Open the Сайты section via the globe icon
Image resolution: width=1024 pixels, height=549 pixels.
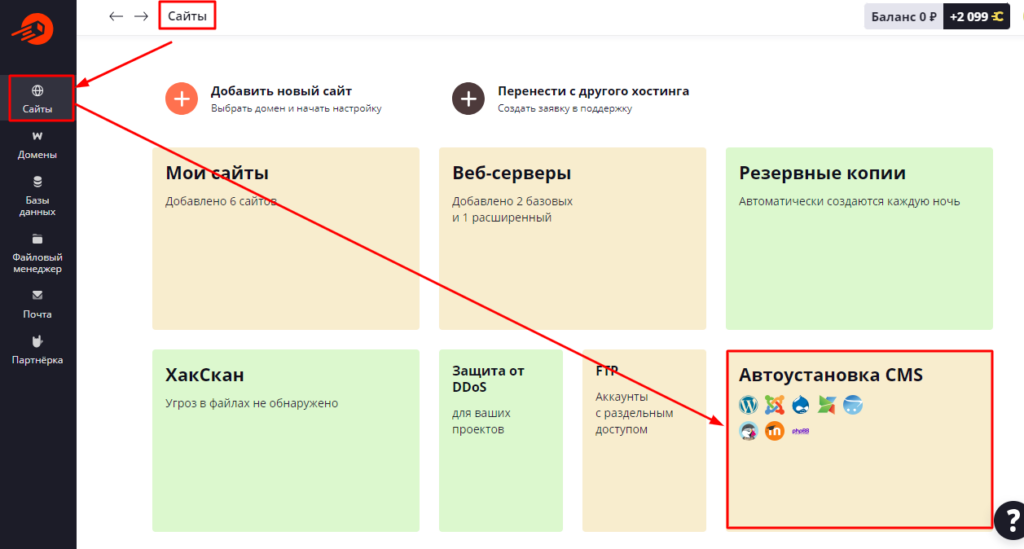tap(37, 91)
